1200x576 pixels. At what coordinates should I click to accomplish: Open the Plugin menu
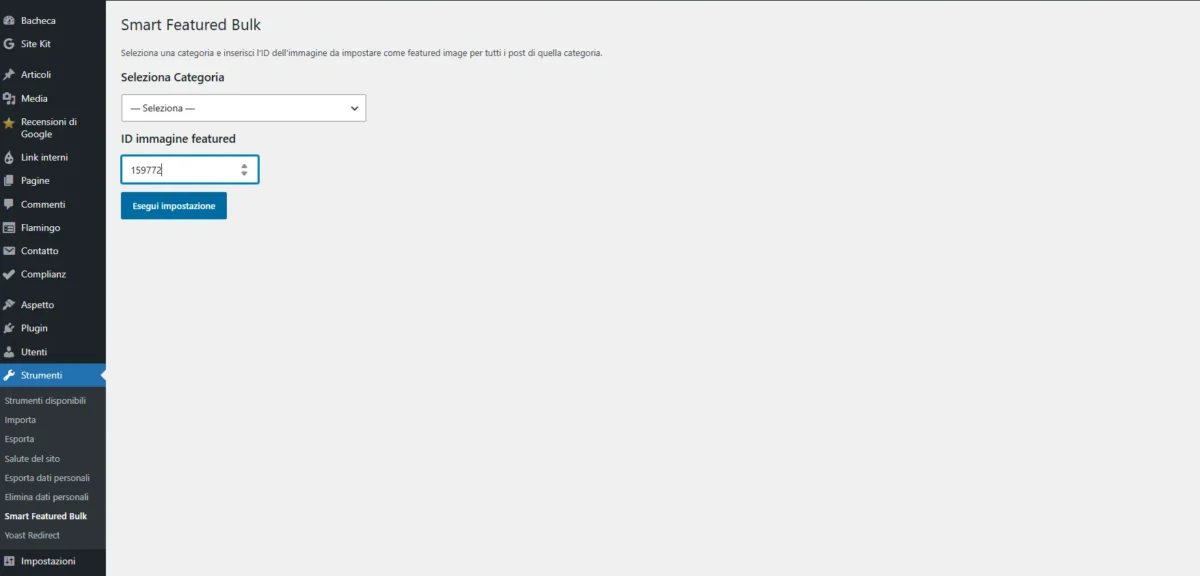coord(53,328)
